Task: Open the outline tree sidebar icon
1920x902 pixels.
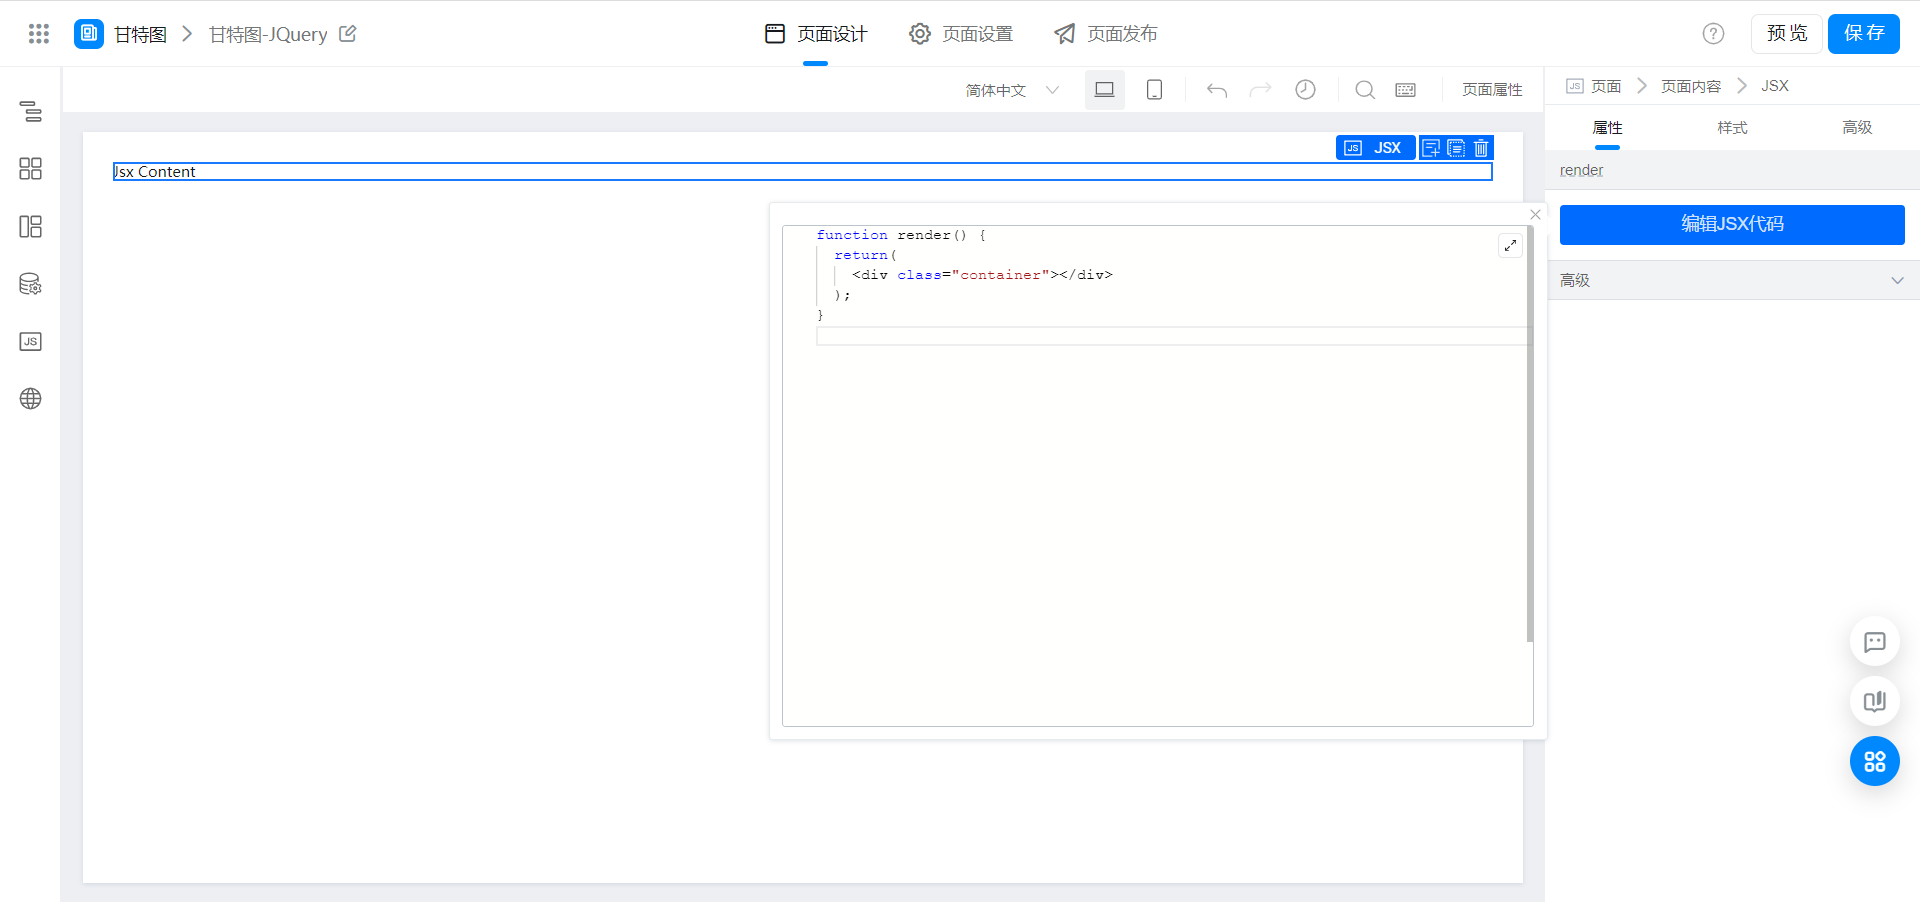Action: [31, 111]
